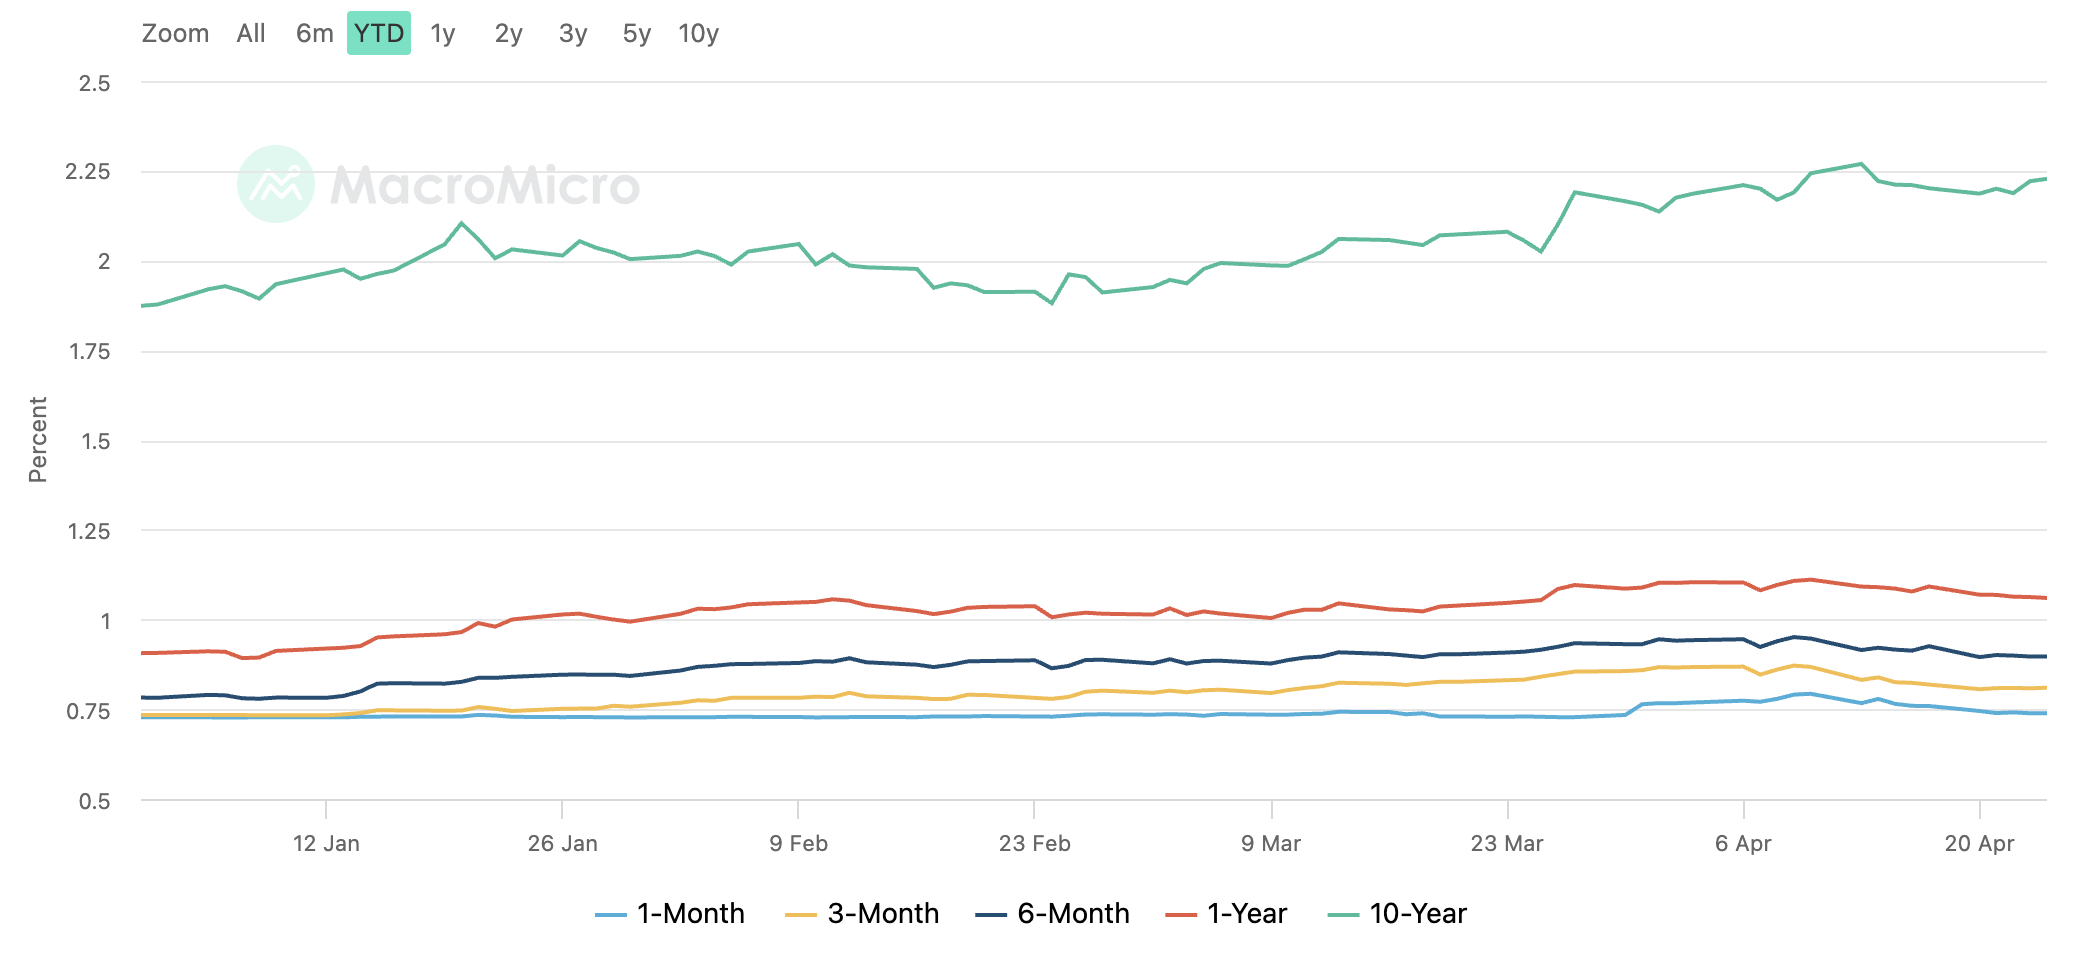Toggle the 1-Year legend entry
The width and height of the screenshot is (2076, 980).
point(1226,914)
